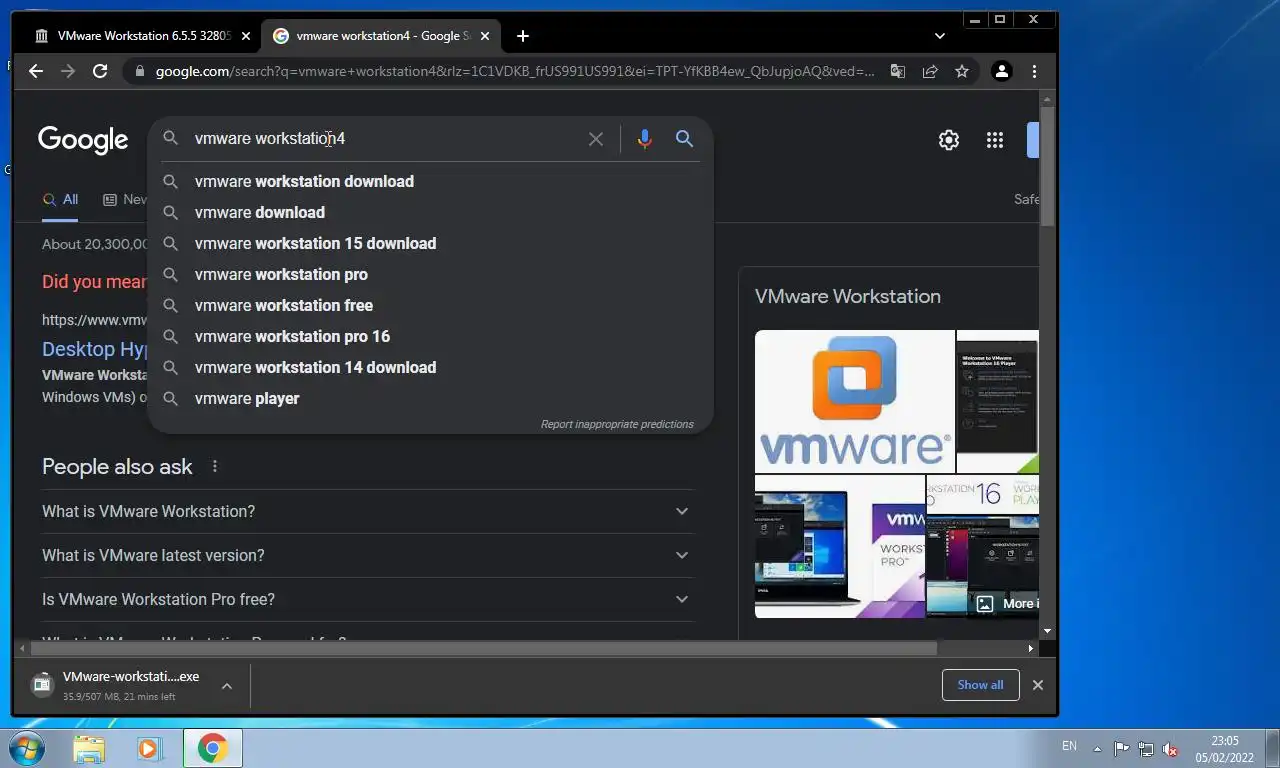Open Windows Media Player from the taskbar
Viewport: 1280px width, 768px height.
[x=149, y=748]
